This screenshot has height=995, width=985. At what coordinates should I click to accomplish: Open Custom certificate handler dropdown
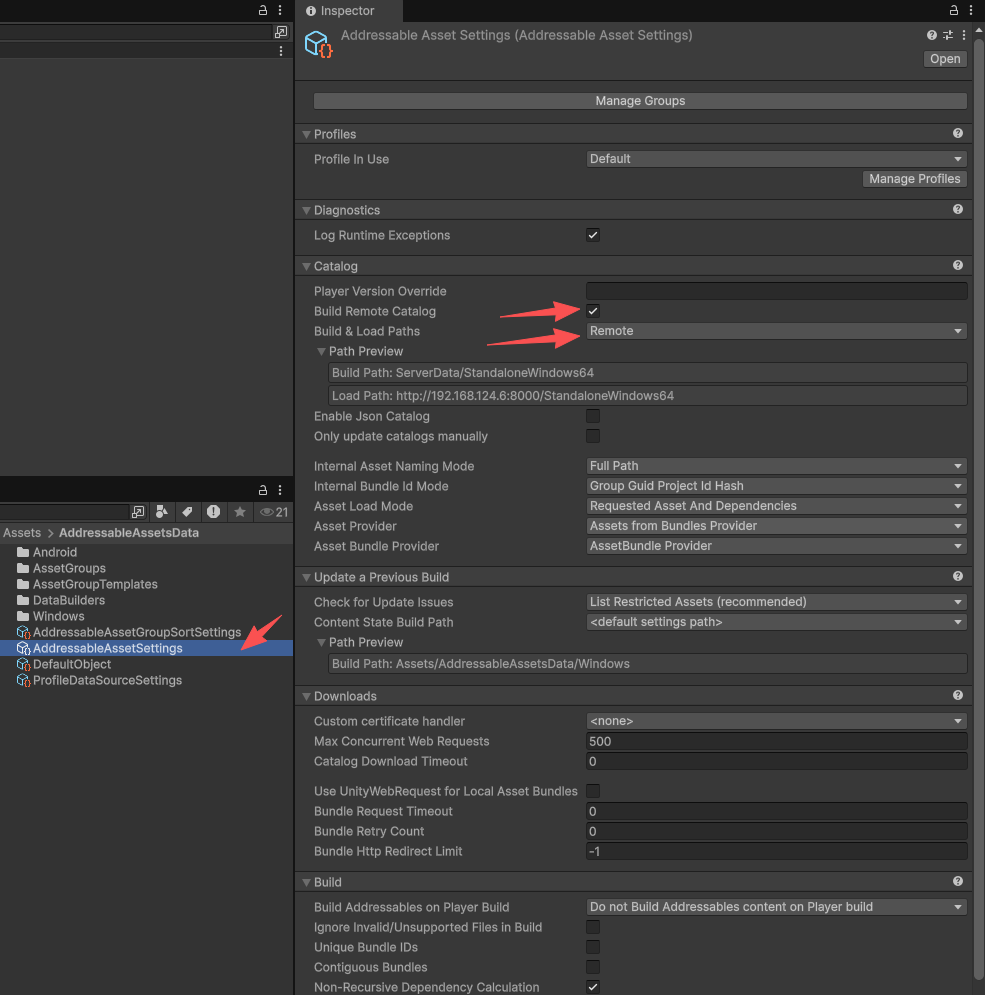[776, 721]
